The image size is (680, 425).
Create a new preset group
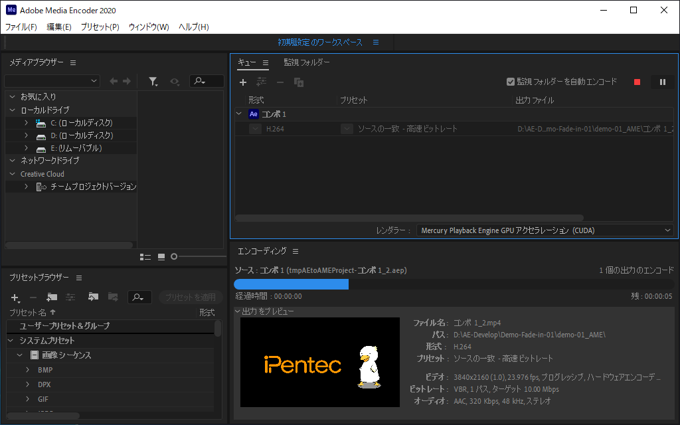pos(52,297)
